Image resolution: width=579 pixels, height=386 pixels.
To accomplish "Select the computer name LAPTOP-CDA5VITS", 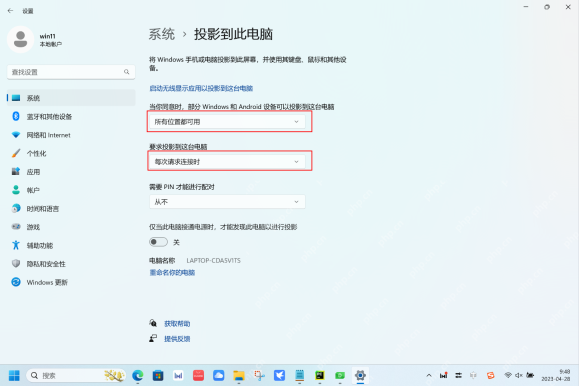I will coord(213,260).
